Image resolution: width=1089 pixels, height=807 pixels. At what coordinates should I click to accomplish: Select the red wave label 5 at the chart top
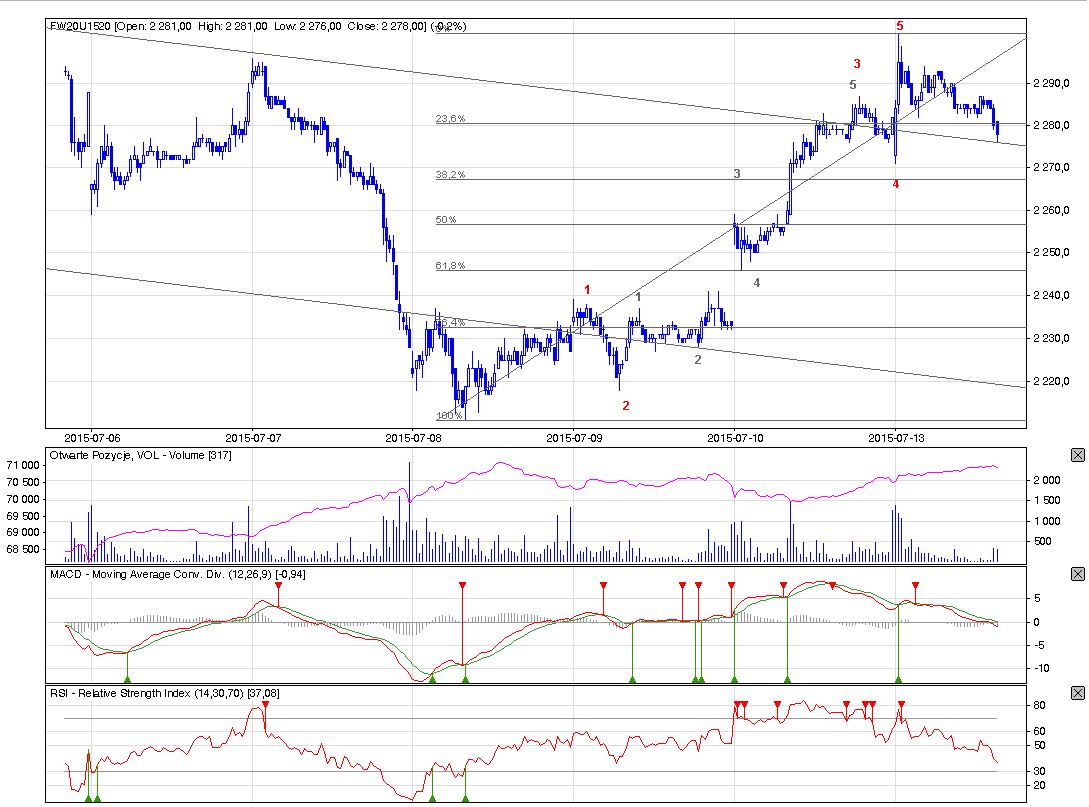tap(900, 25)
